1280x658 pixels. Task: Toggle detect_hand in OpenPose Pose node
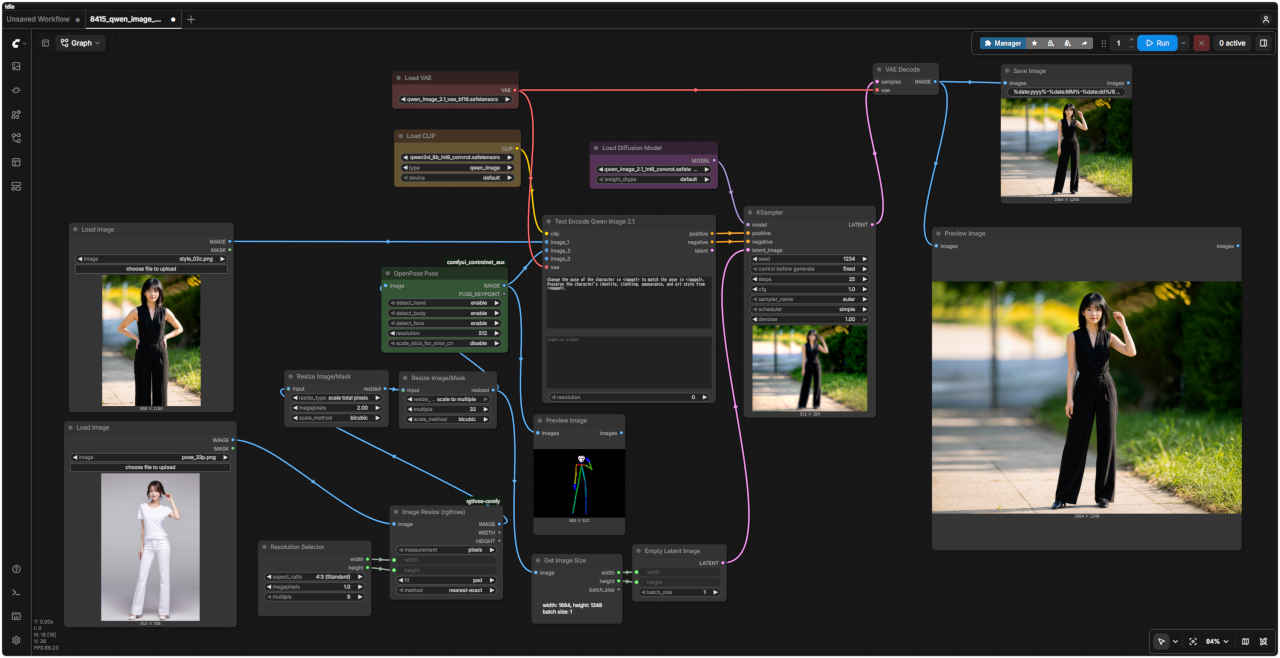tap(444, 302)
